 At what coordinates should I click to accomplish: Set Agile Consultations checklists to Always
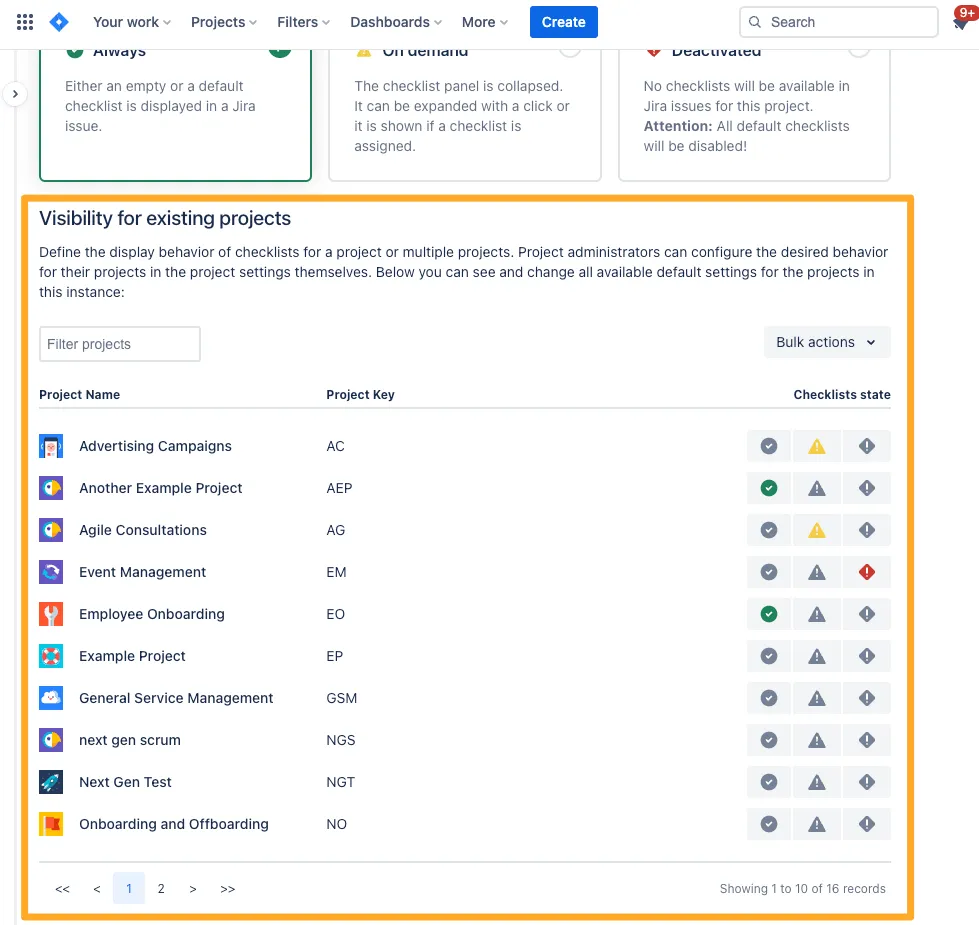click(769, 530)
